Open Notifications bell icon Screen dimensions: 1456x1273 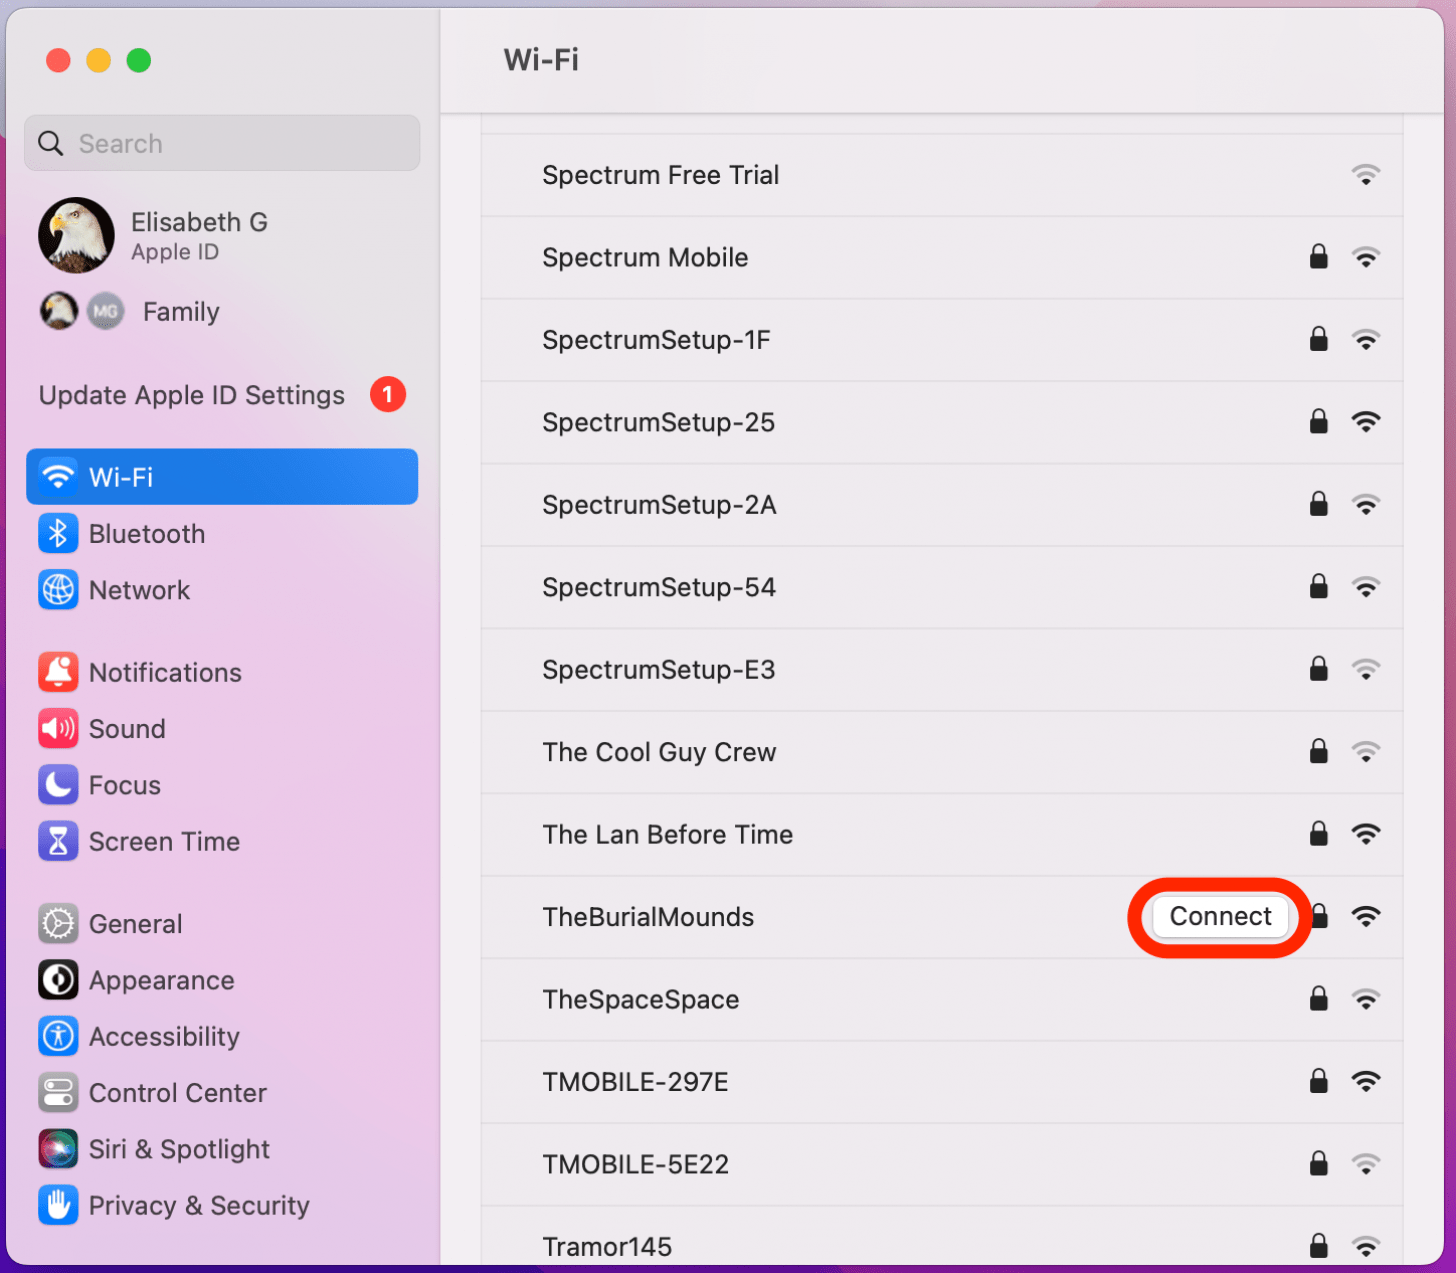pyautogui.click(x=58, y=672)
